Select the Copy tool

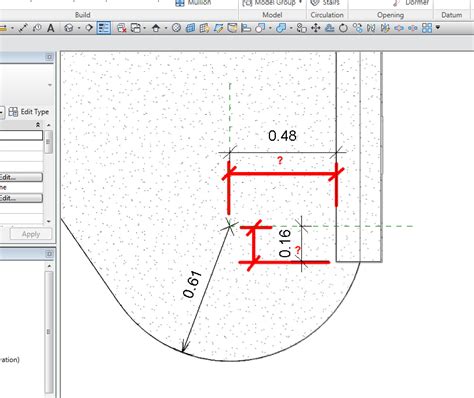tap(302, 28)
